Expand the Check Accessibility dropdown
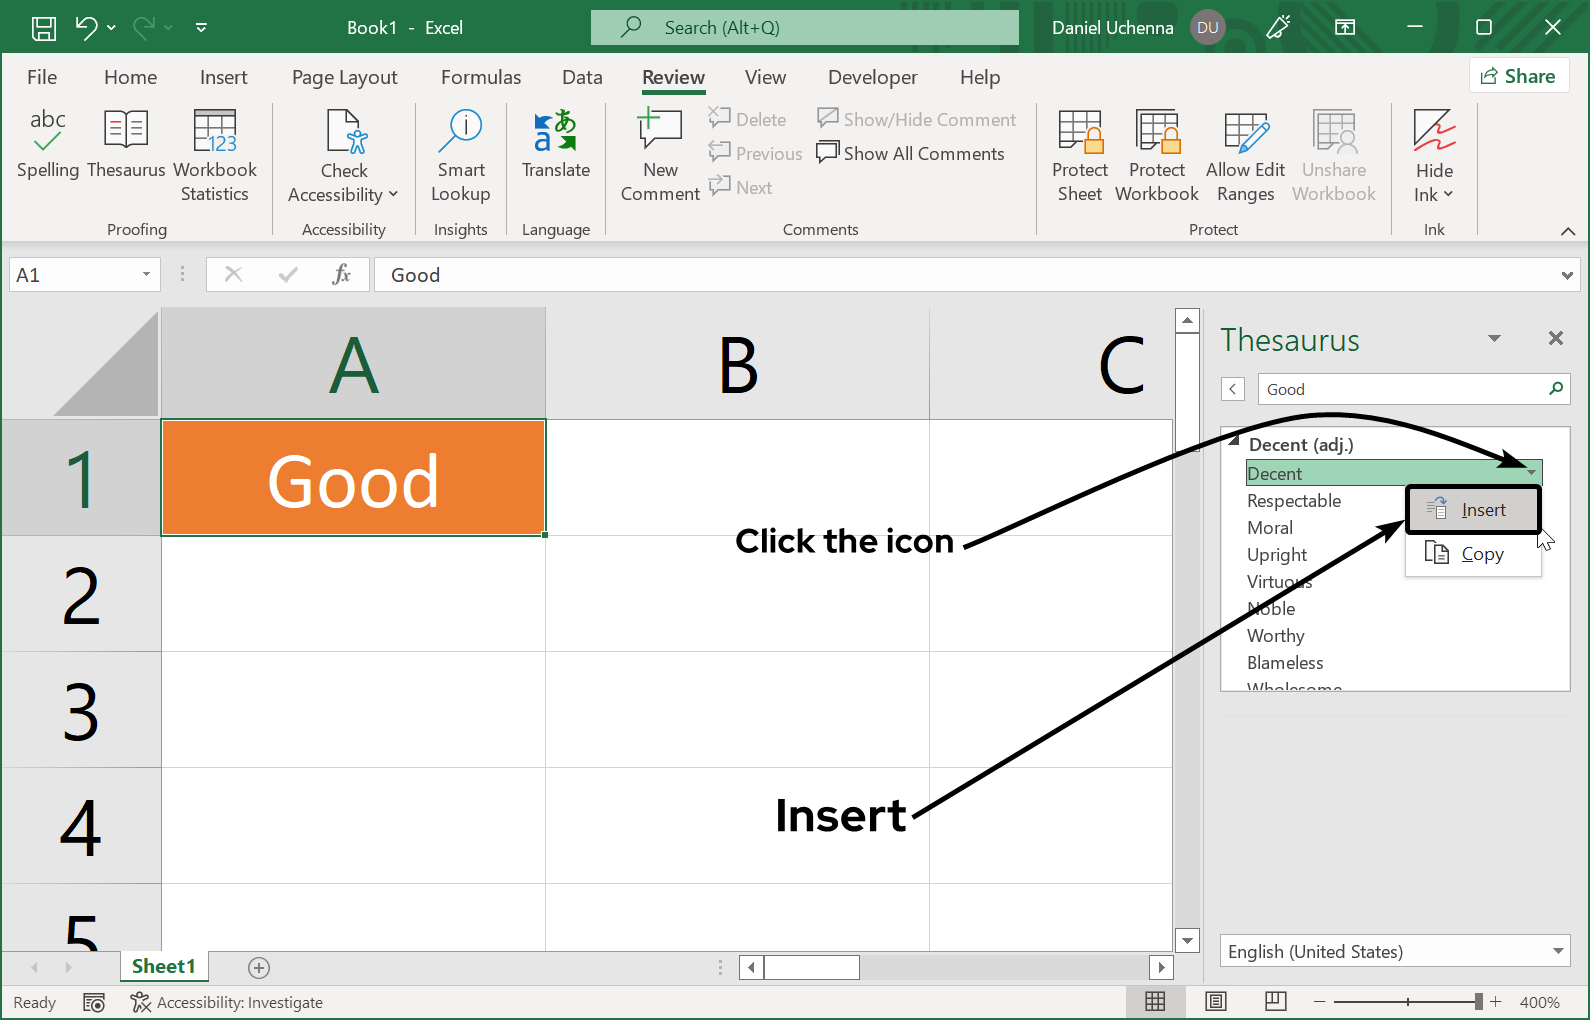This screenshot has width=1590, height=1020. [x=344, y=194]
